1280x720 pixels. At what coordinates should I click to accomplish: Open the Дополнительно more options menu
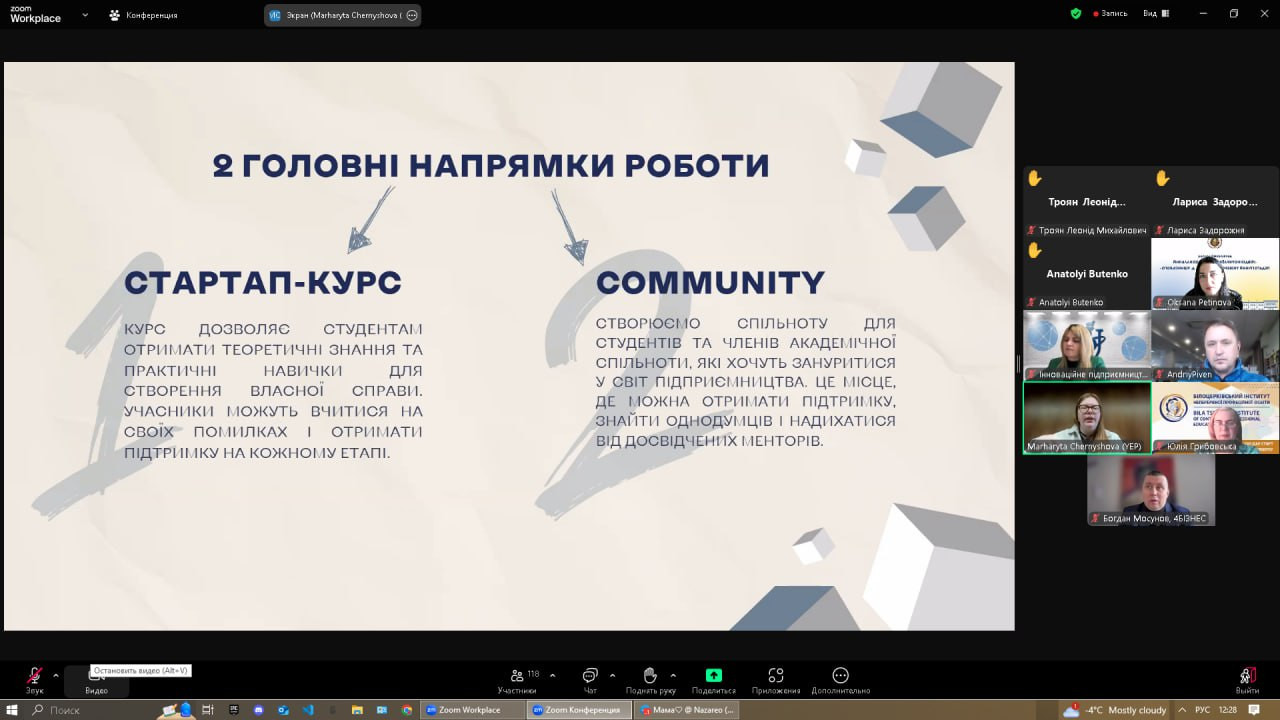pos(840,681)
